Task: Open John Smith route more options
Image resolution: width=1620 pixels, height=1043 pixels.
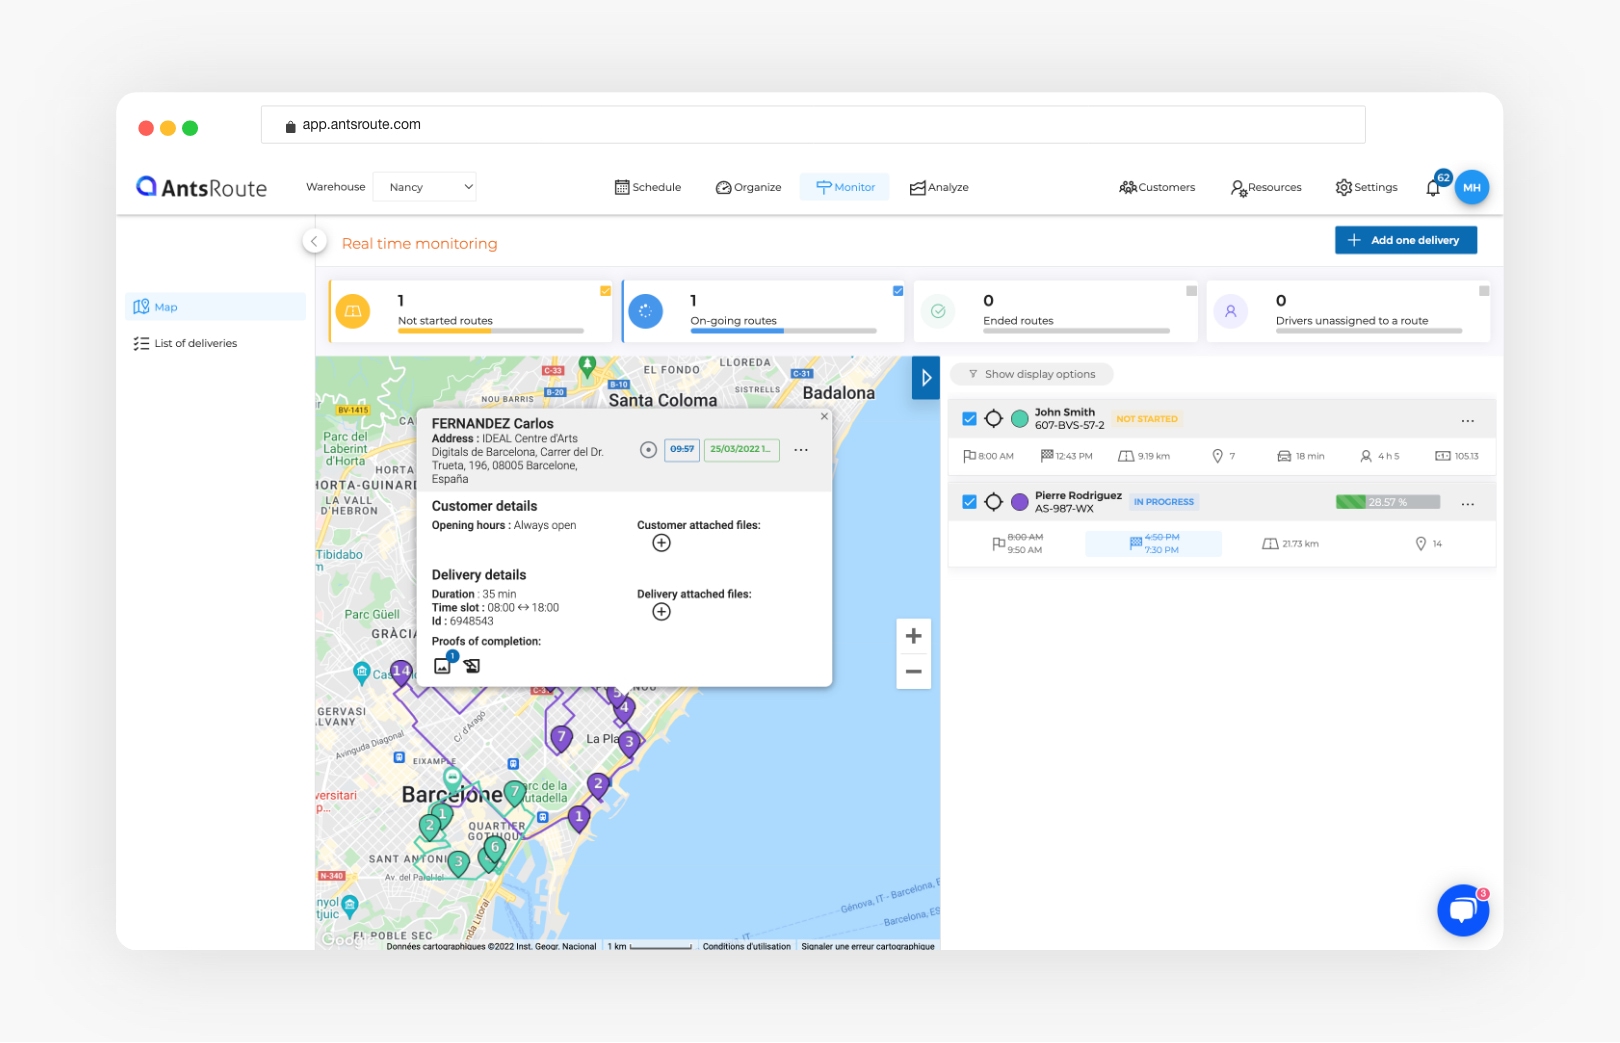Action: point(1467,421)
